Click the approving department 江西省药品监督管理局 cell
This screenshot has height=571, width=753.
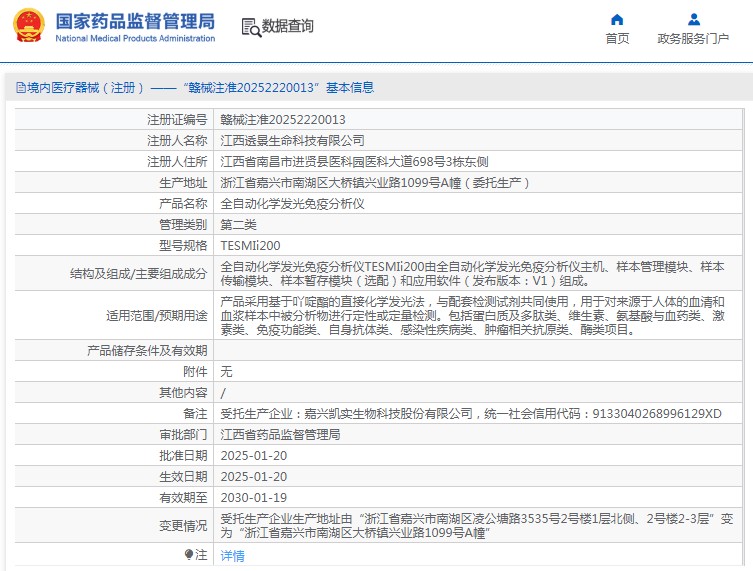click(x=280, y=435)
